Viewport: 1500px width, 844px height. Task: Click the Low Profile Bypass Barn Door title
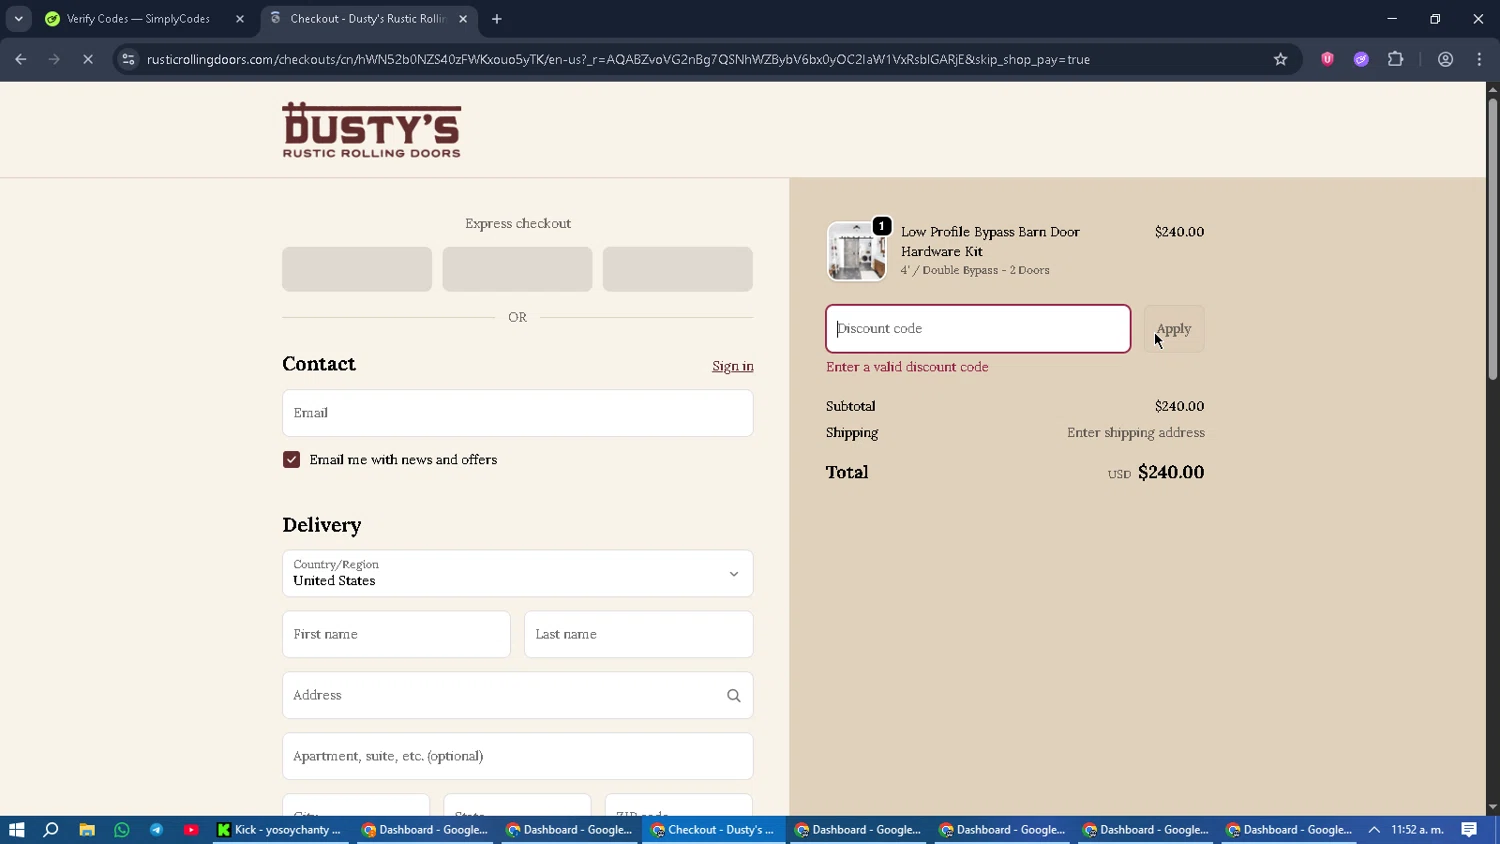(990, 241)
